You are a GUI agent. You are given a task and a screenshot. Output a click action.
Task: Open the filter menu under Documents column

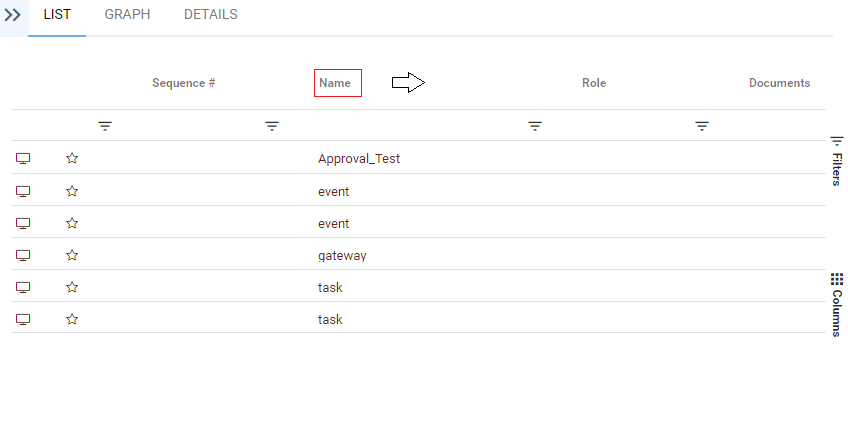pyautogui.click(x=702, y=126)
